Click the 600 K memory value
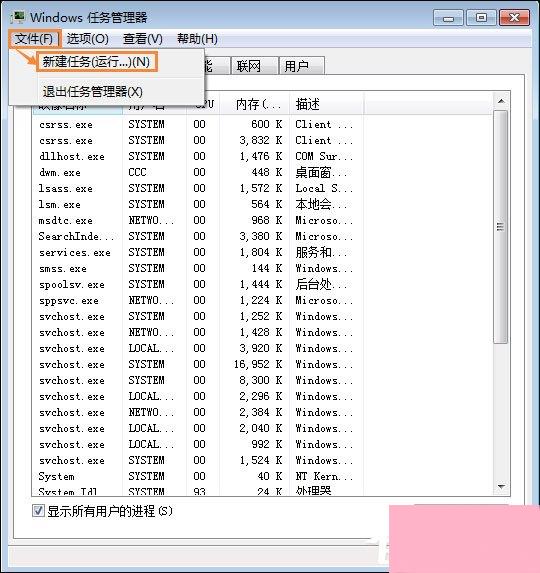 [x=267, y=124]
